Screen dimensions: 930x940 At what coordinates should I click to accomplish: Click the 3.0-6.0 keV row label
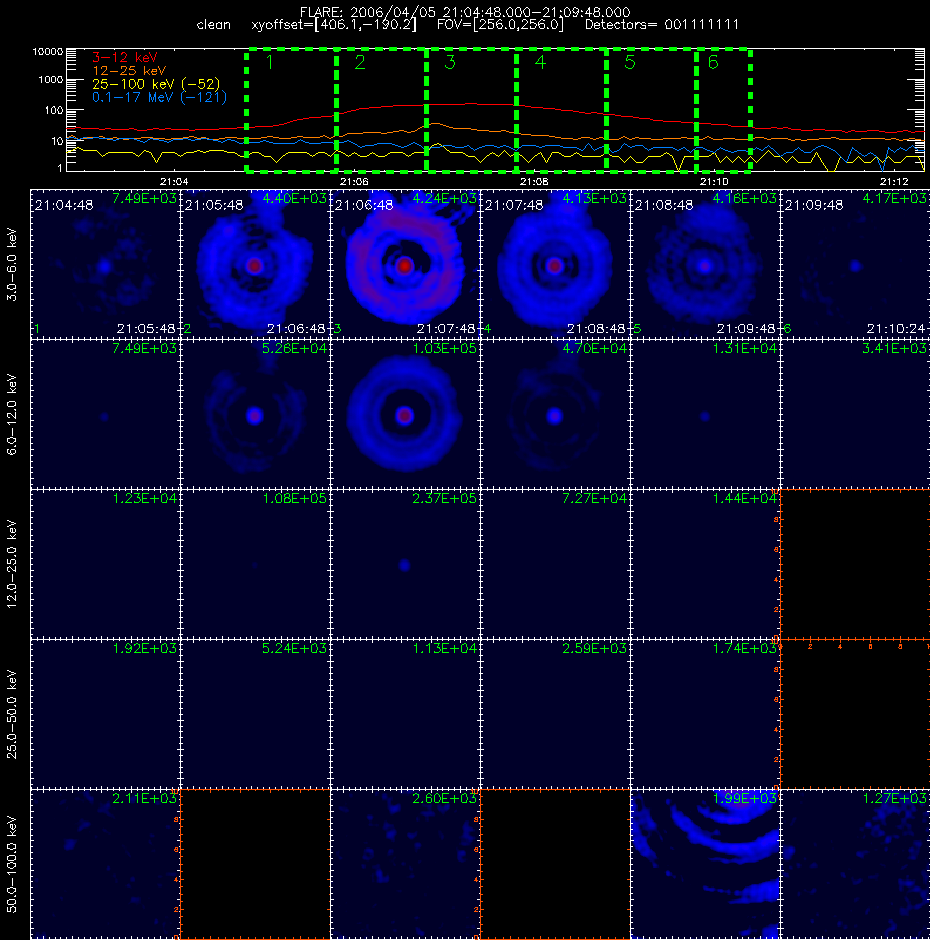(12, 264)
